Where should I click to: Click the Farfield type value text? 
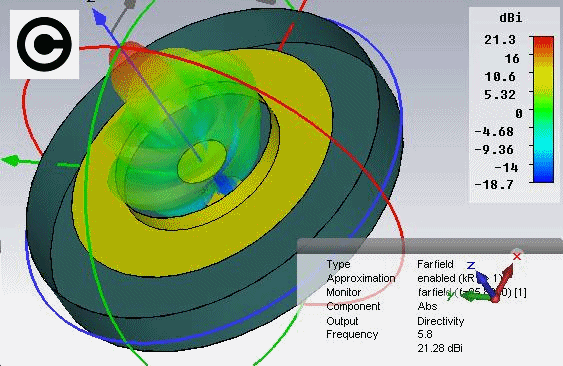tap(435, 264)
